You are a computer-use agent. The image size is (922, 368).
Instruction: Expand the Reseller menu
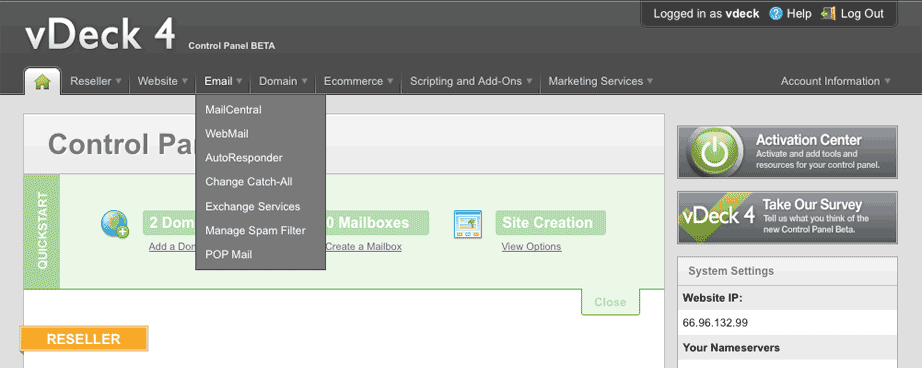(96, 81)
